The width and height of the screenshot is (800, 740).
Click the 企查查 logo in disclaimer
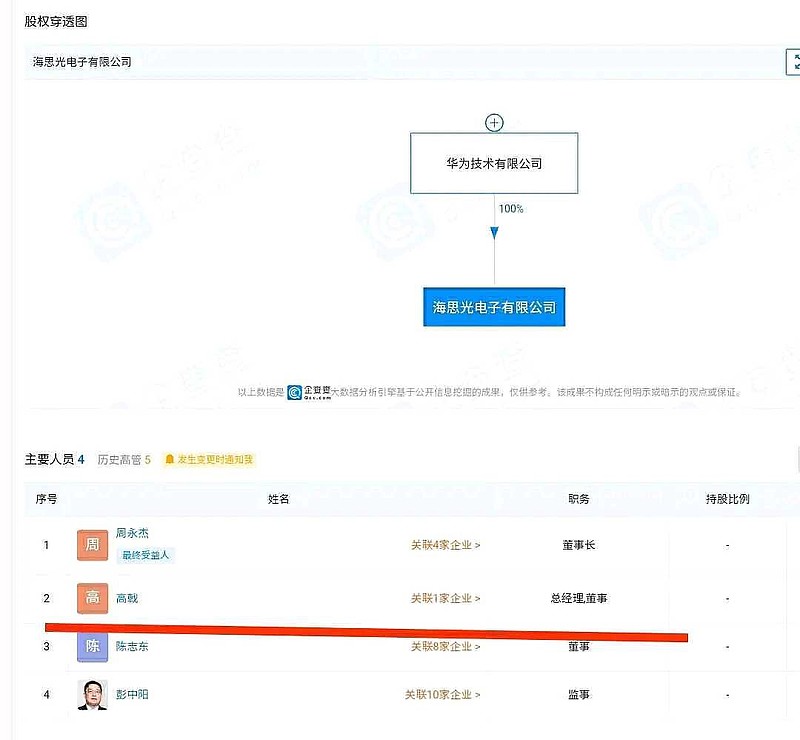(309, 392)
